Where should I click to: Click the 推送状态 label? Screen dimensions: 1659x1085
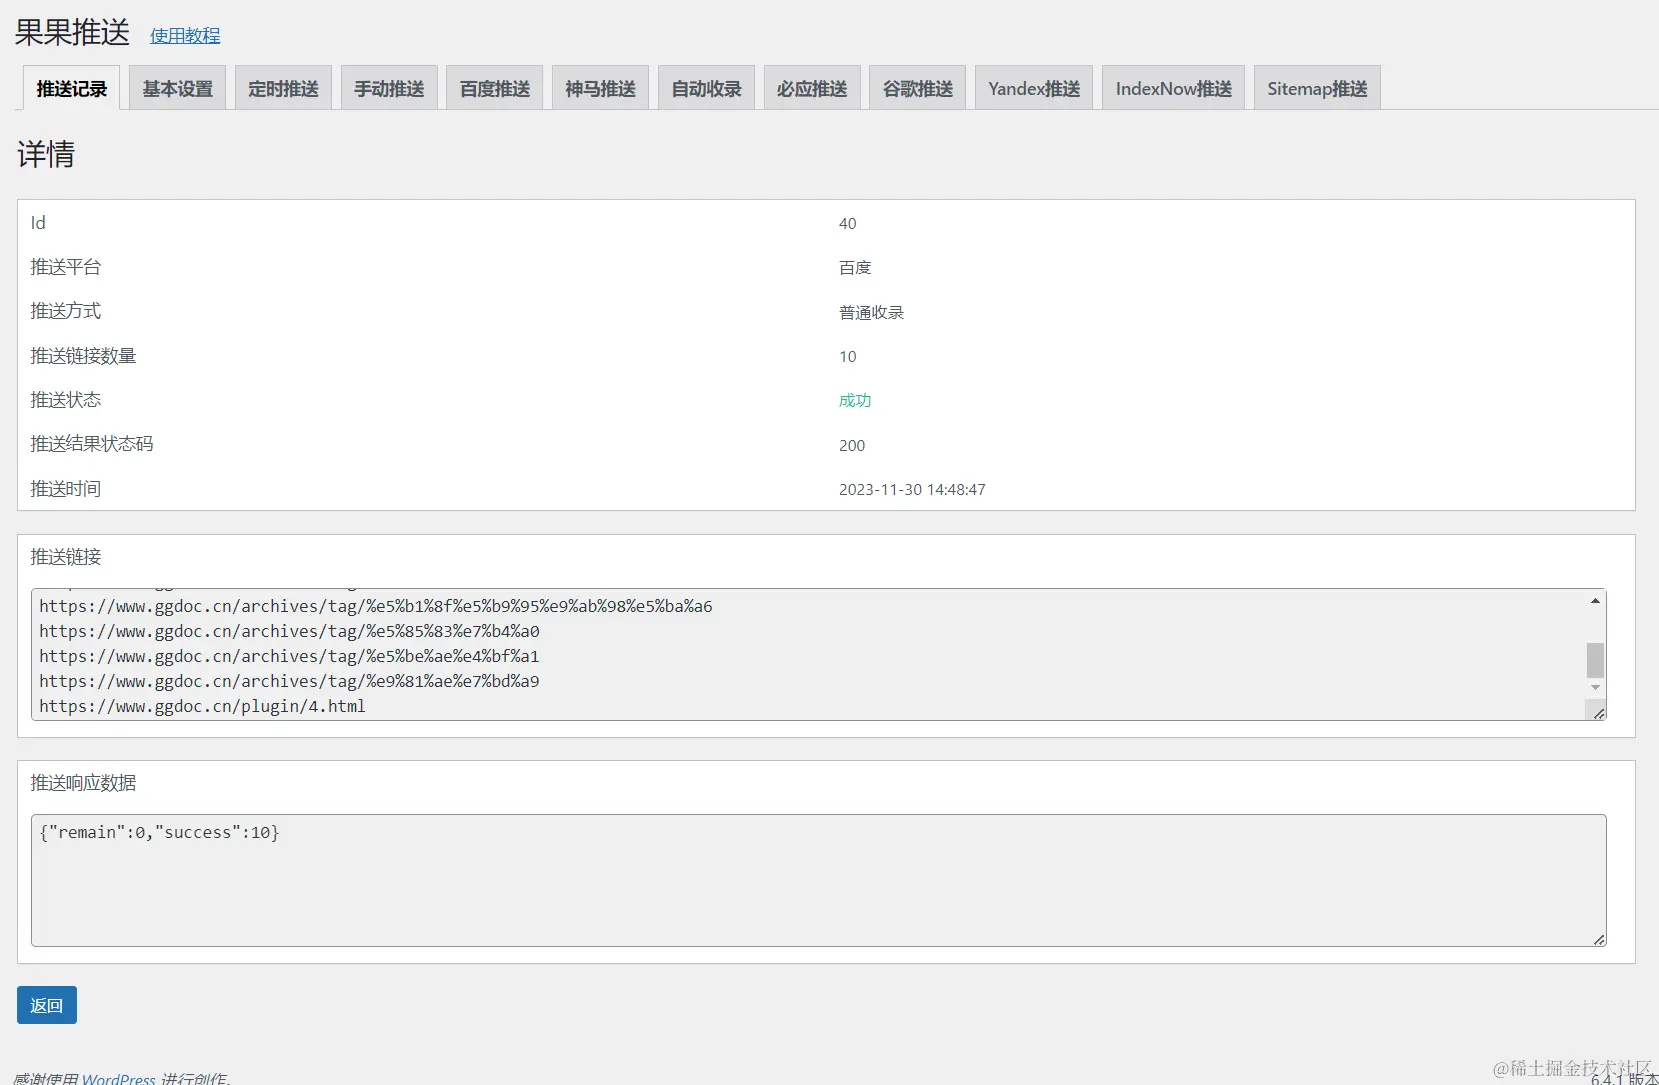pos(66,400)
